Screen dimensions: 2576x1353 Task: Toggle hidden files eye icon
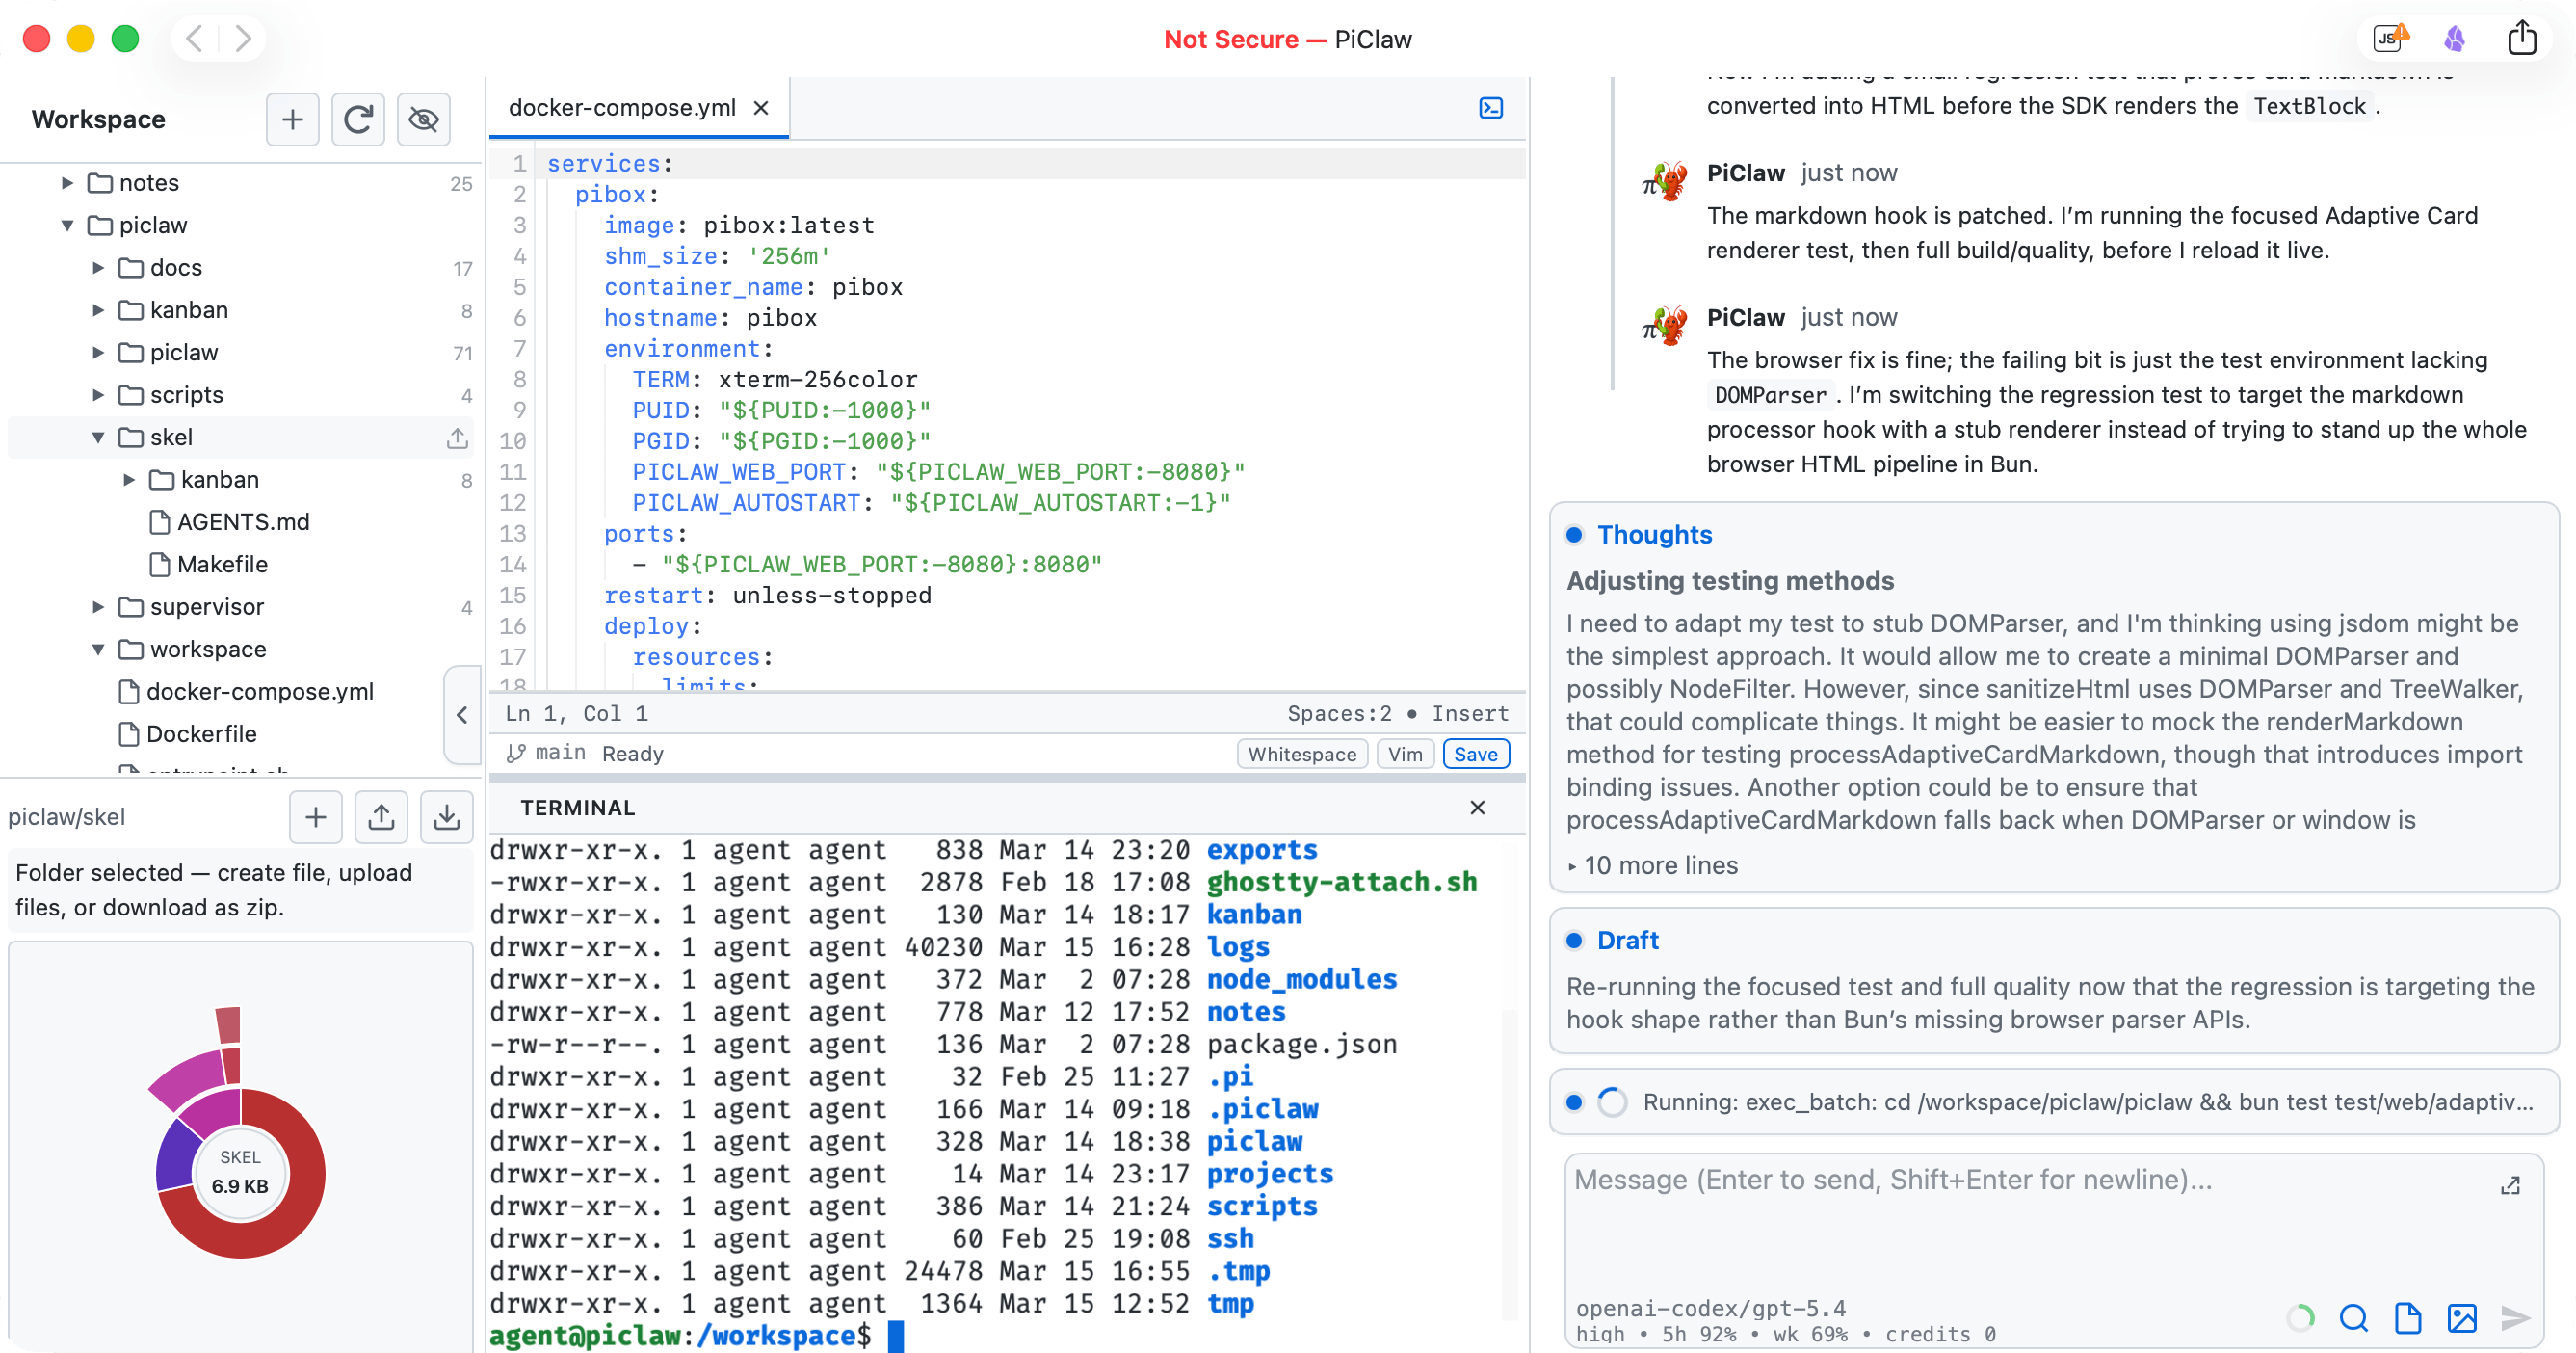tap(424, 120)
